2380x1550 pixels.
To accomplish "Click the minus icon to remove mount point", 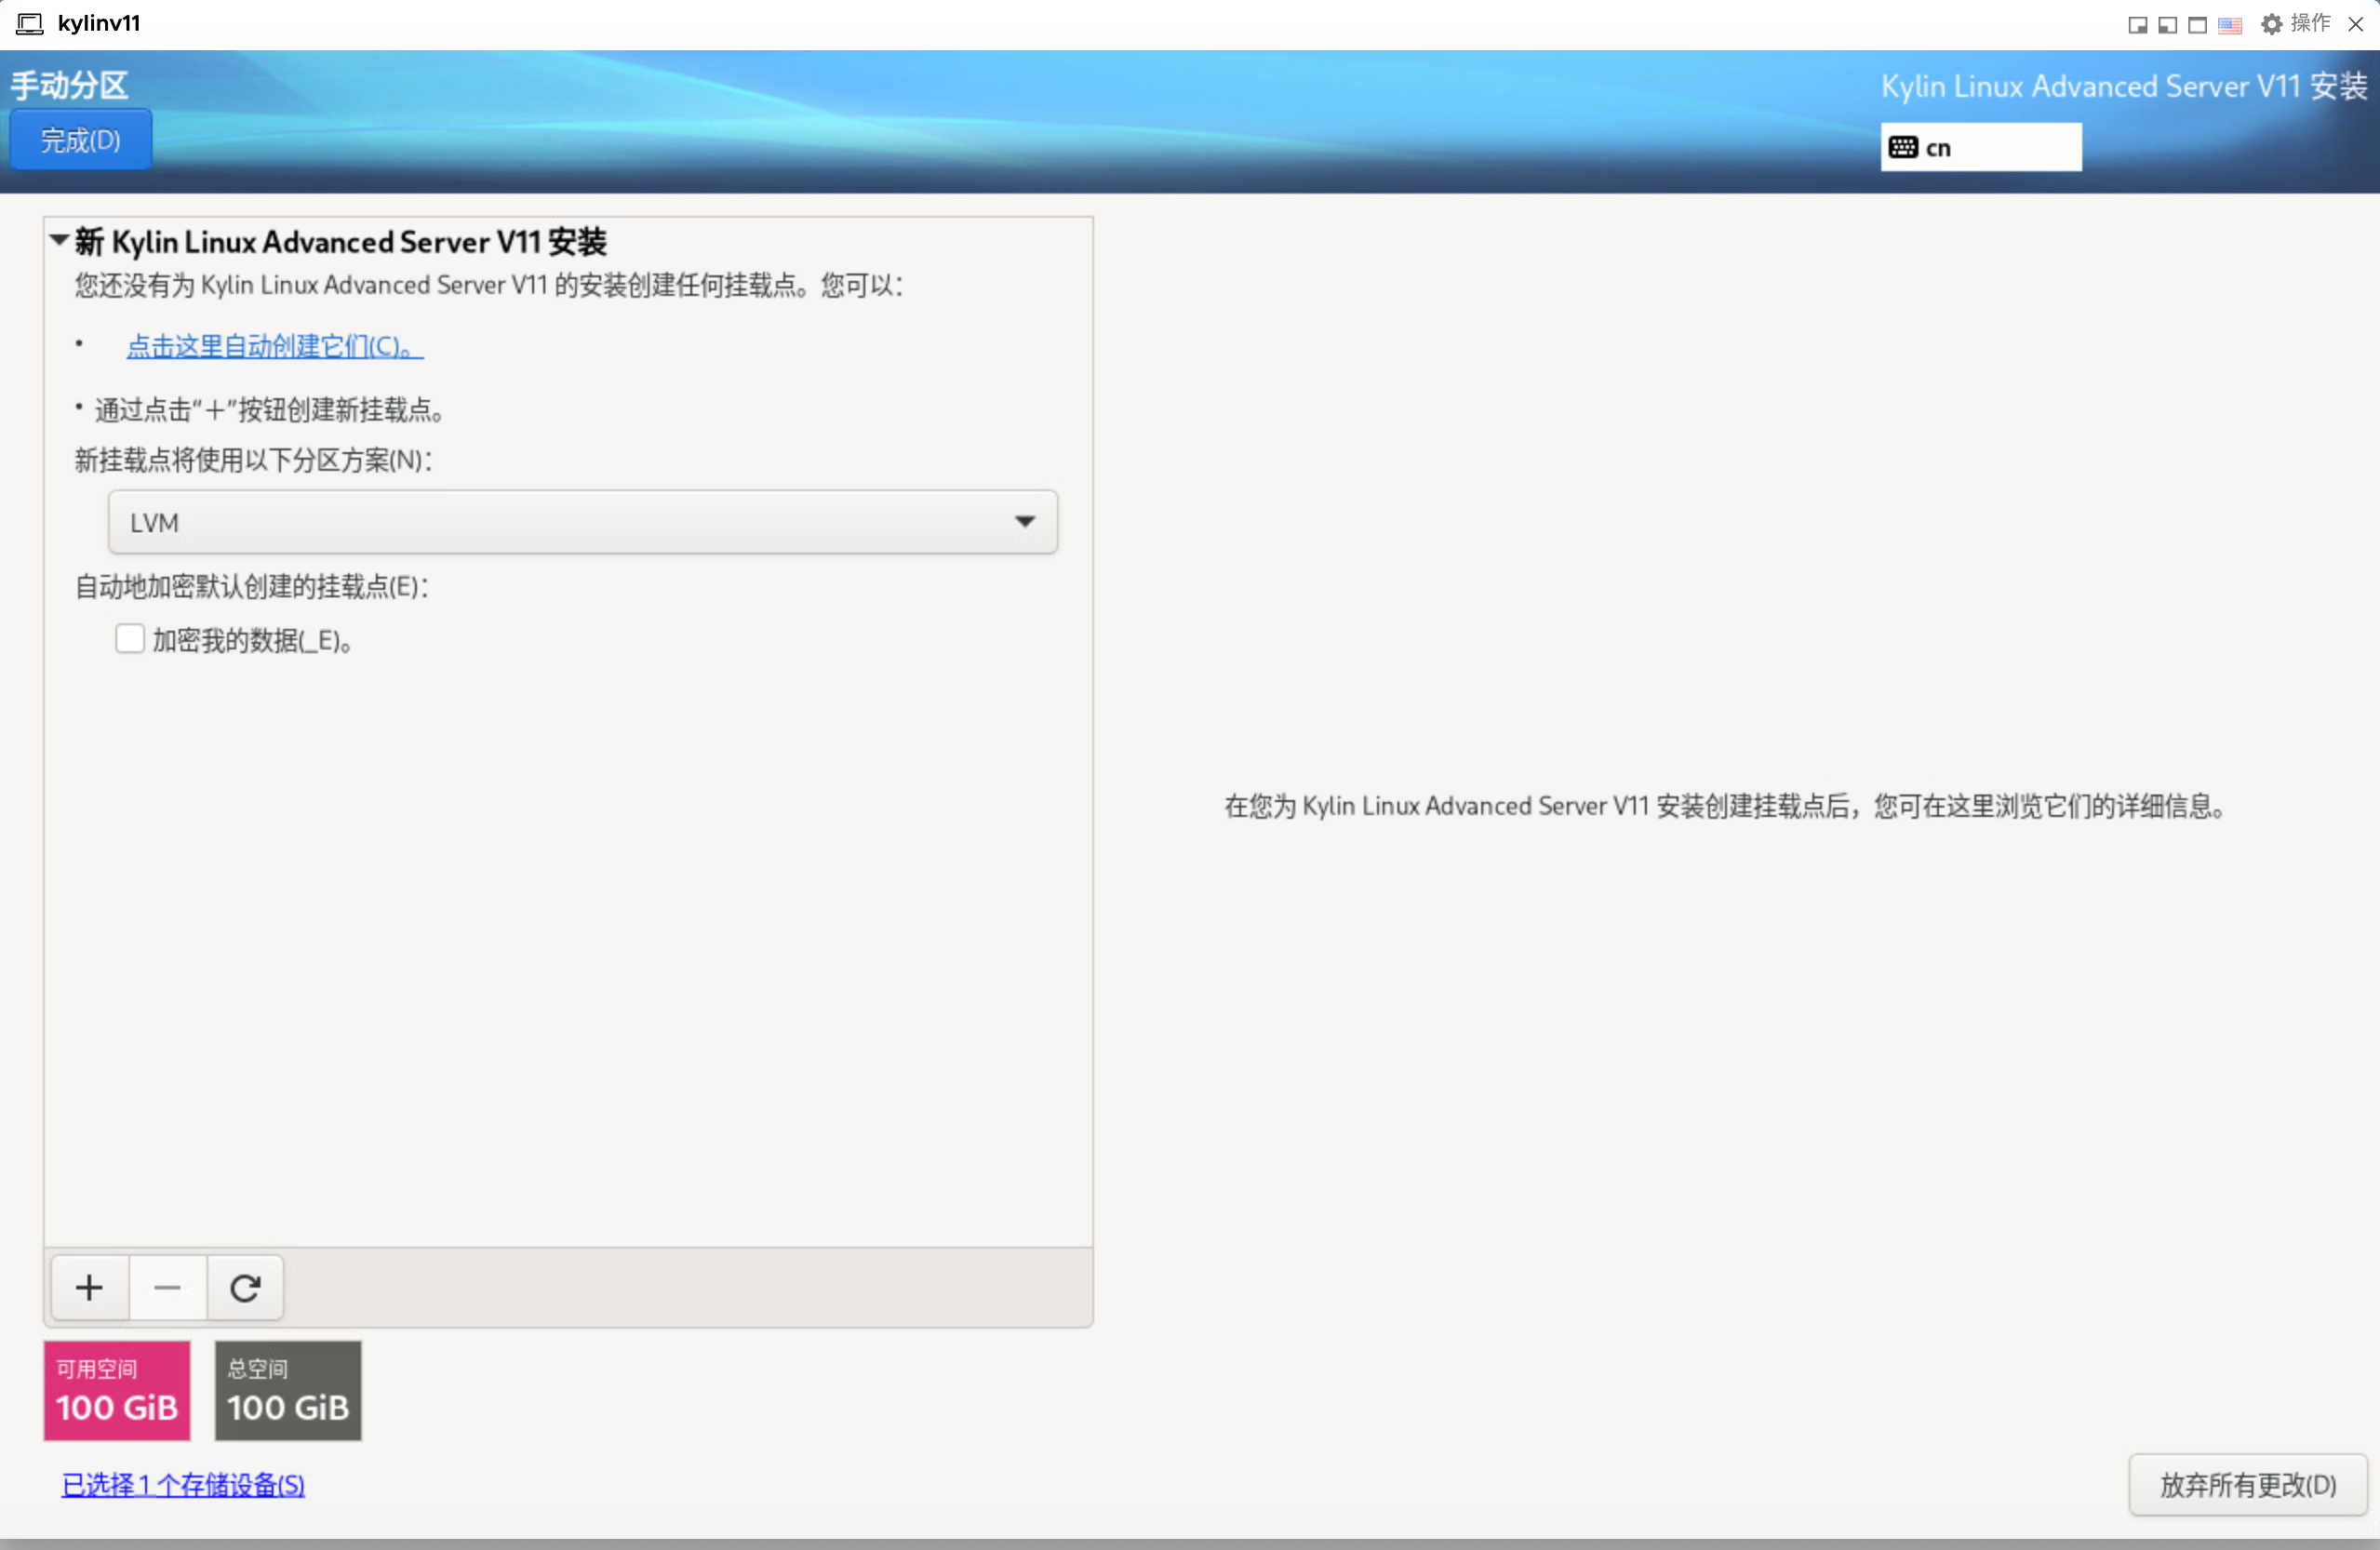I will click(167, 1288).
